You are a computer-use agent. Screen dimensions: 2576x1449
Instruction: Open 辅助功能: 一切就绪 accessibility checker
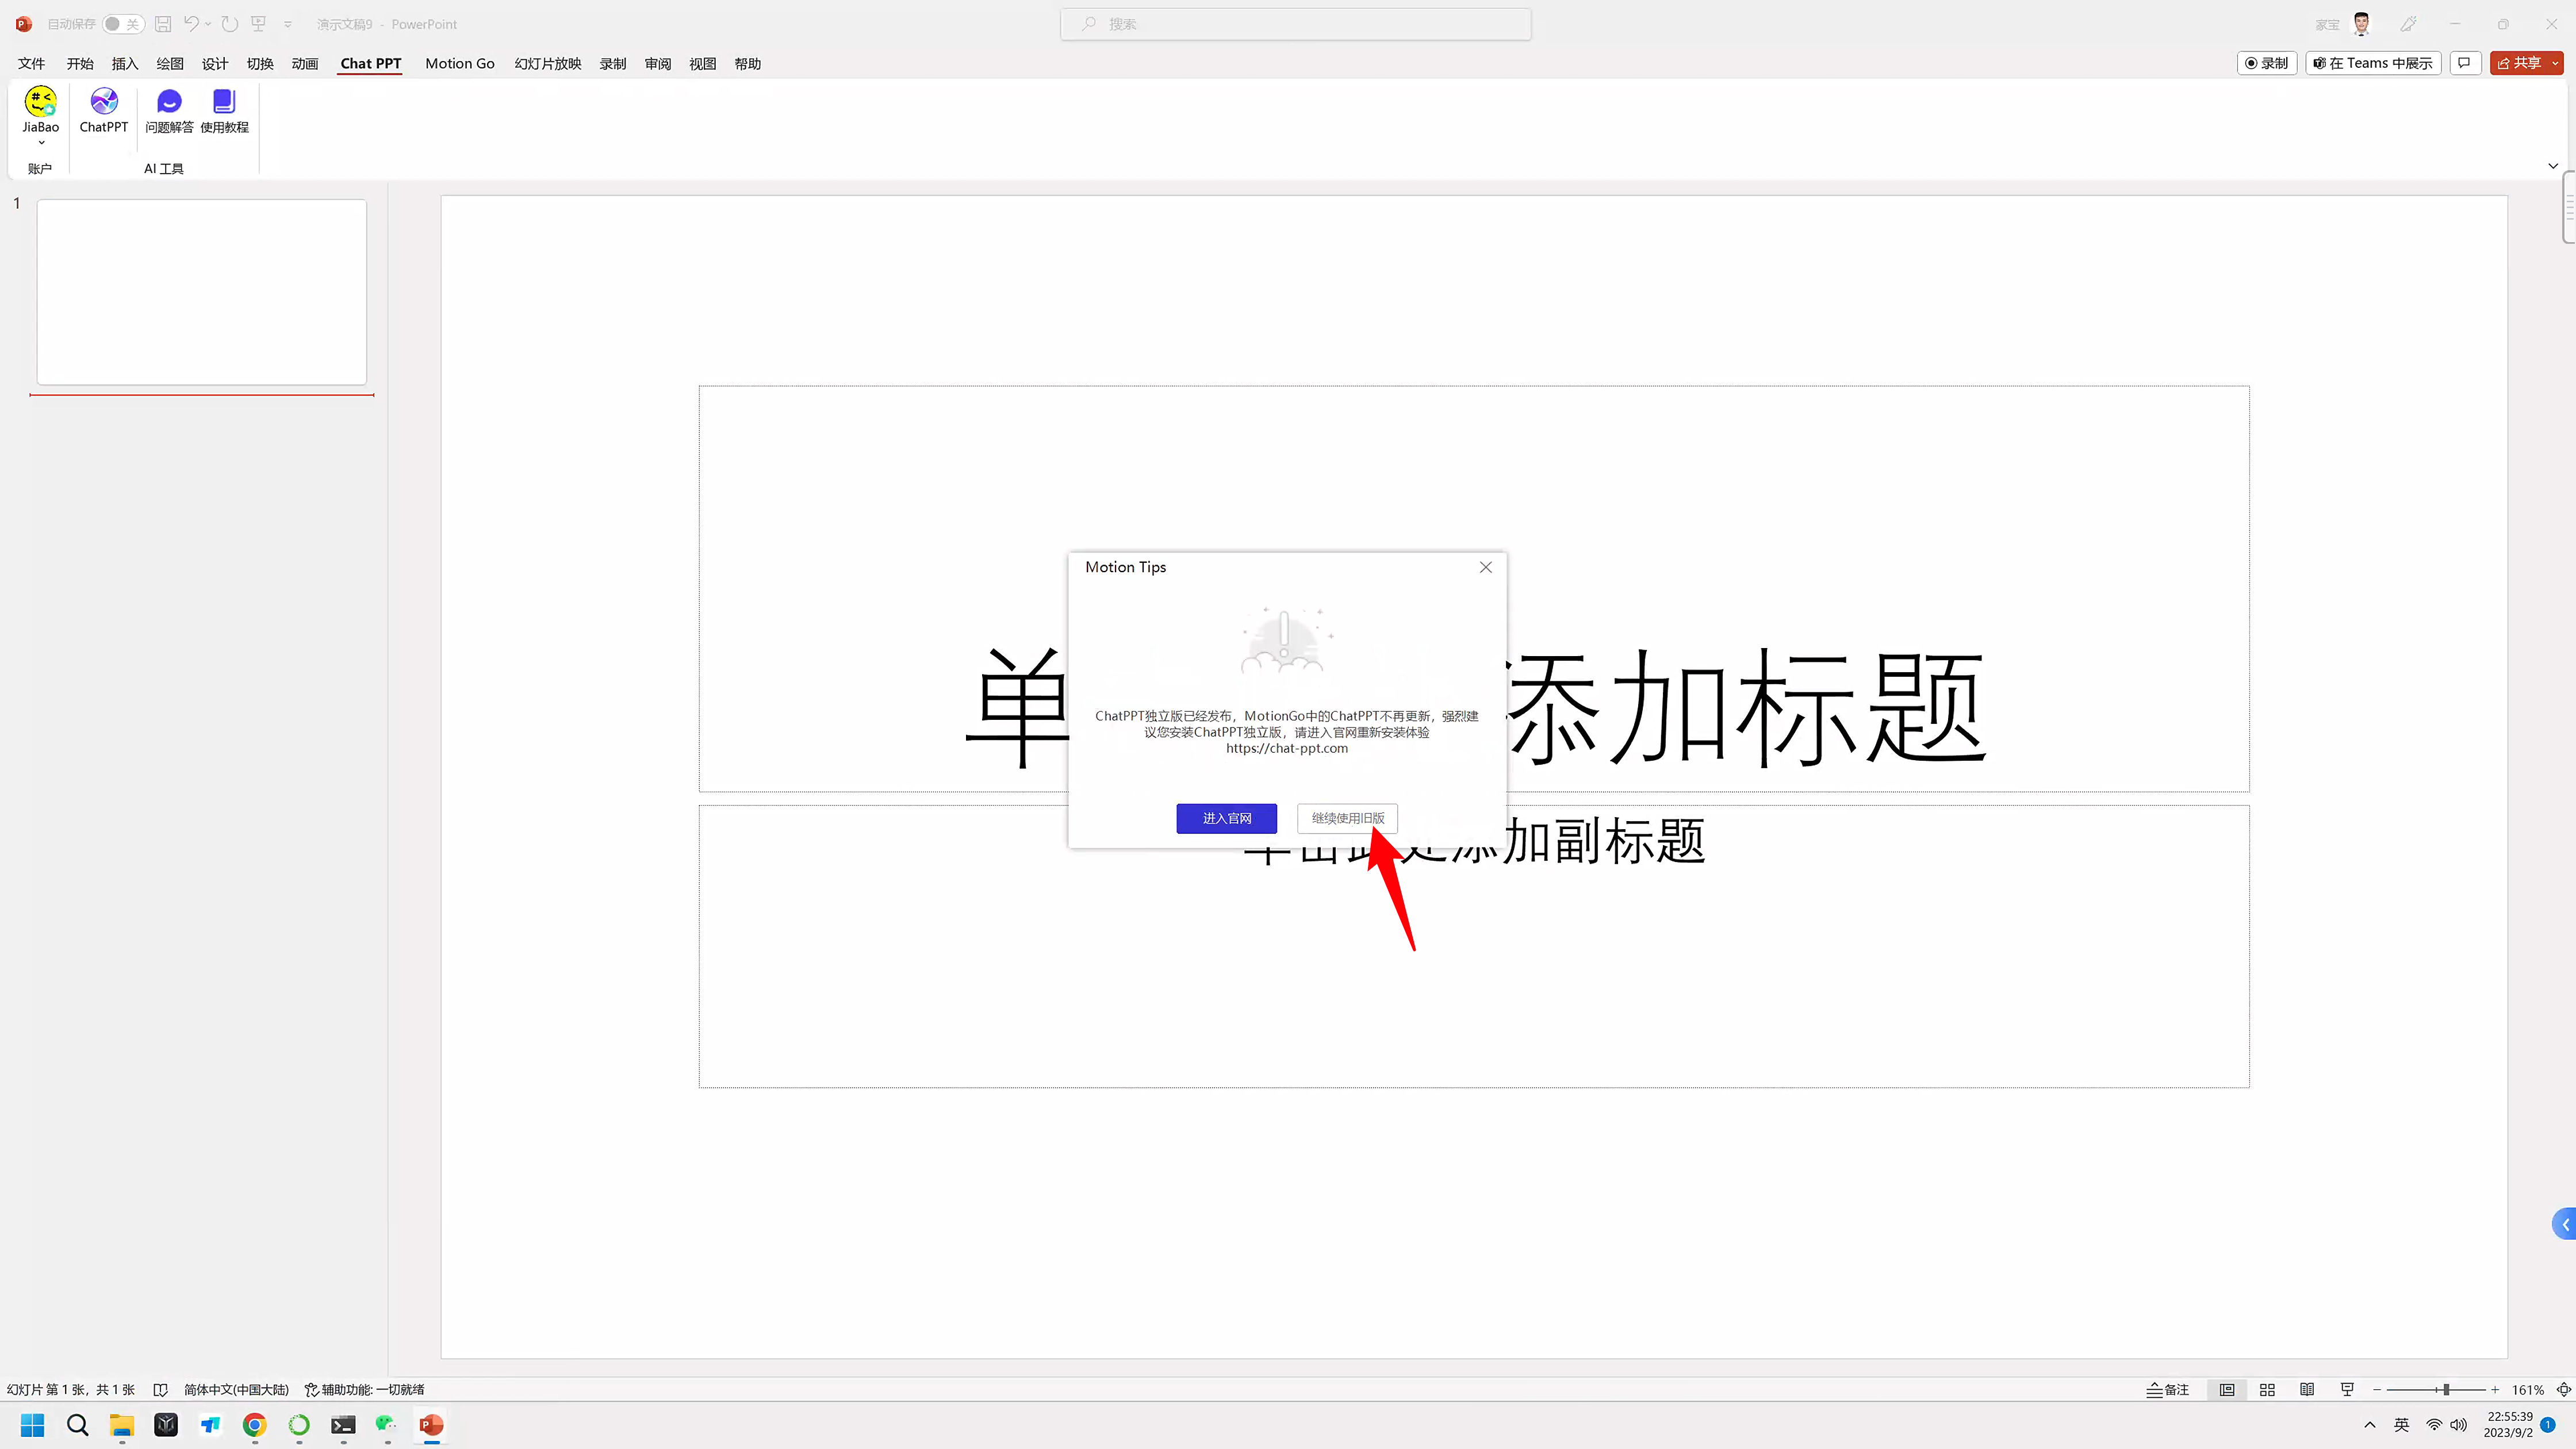click(365, 1390)
